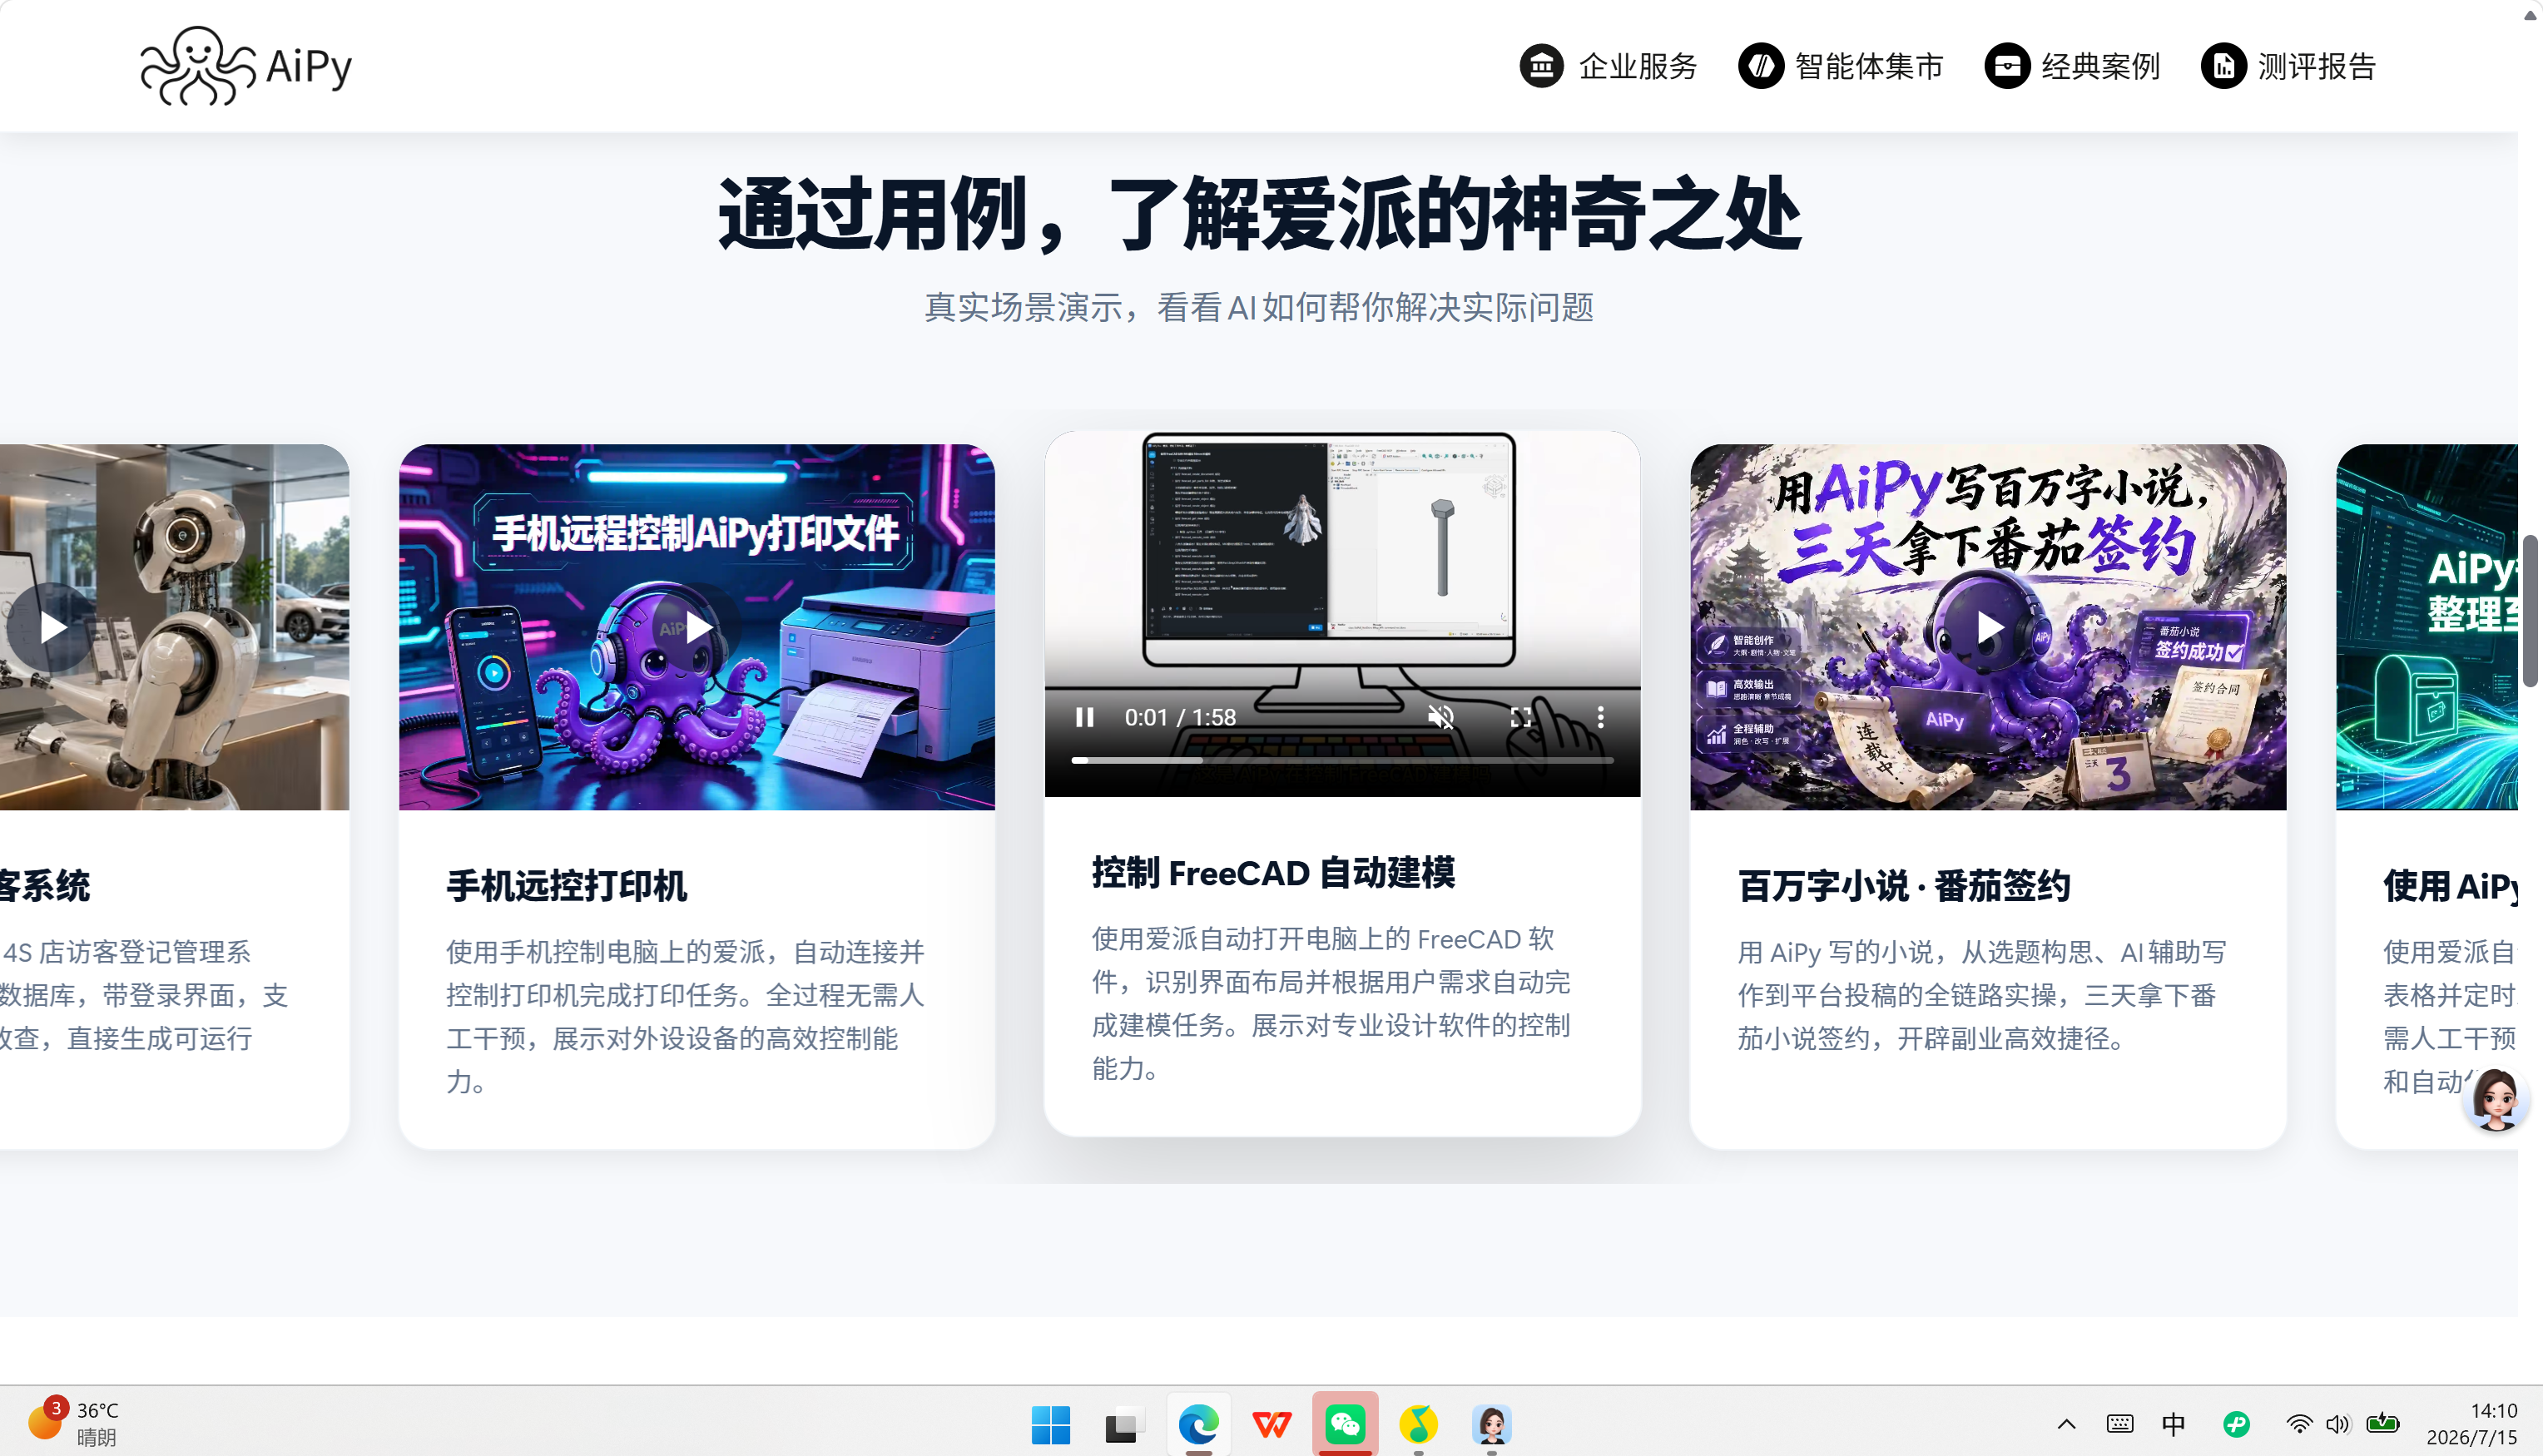The height and width of the screenshot is (1456, 2543).
Task: Play the 百万字小说 番茄签约 video
Action: [x=1989, y=627]
